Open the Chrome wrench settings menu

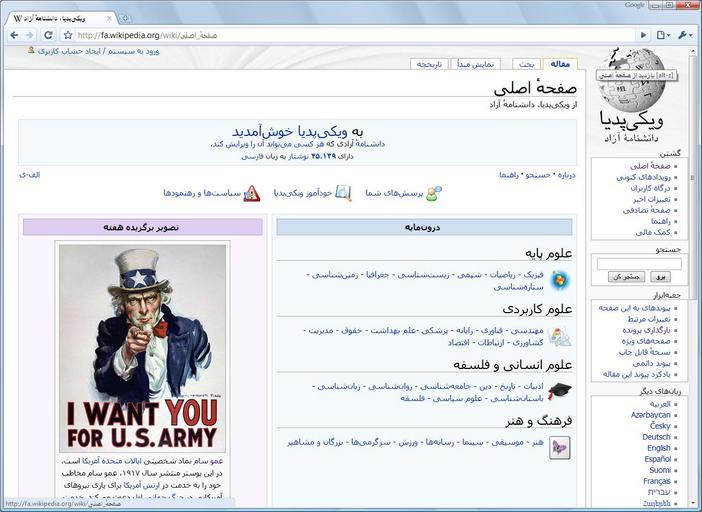point(685,35)
